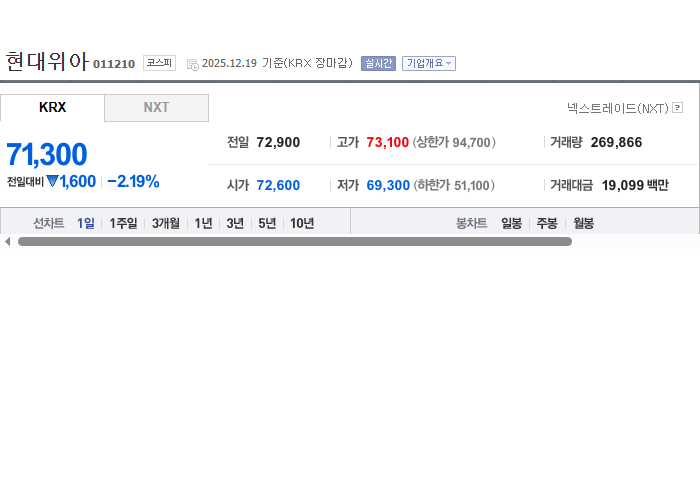The height and width of the screenshot is (490, 700).
Task: Select the 1년 line chart period
Action: pos(203,223)
